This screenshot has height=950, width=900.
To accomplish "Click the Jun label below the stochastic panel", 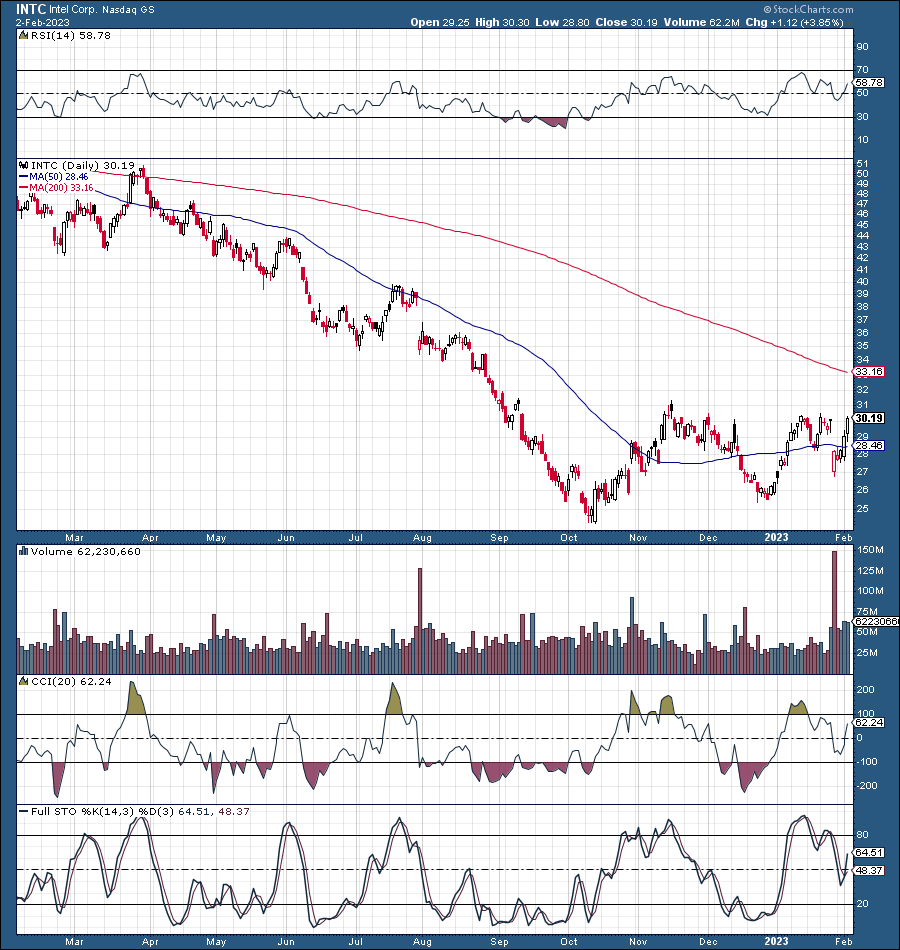I will click(x=286, y=942).
